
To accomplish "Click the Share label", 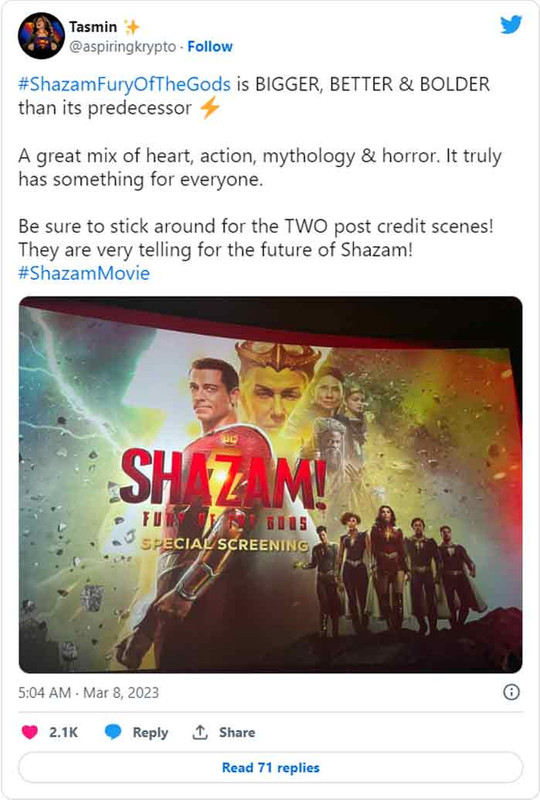I will [x=237, y=732].
